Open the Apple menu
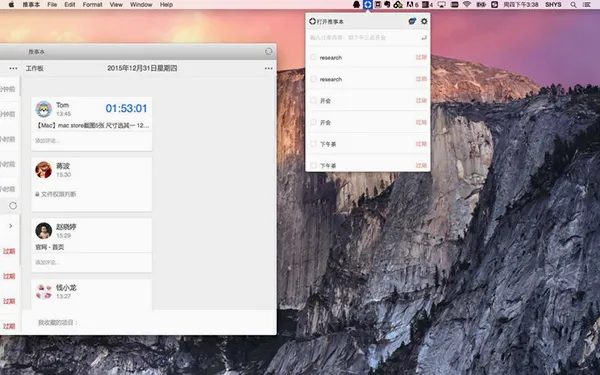 (x=11, y=5)
